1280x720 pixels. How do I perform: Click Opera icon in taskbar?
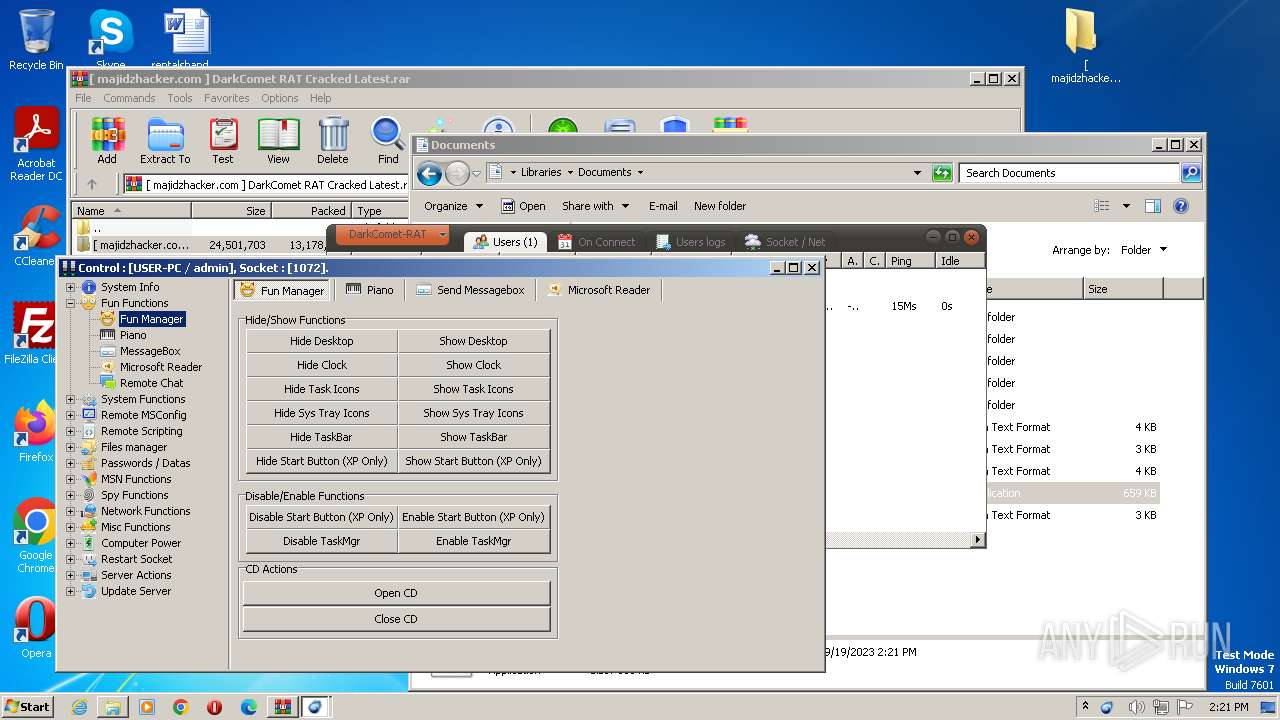215,707
